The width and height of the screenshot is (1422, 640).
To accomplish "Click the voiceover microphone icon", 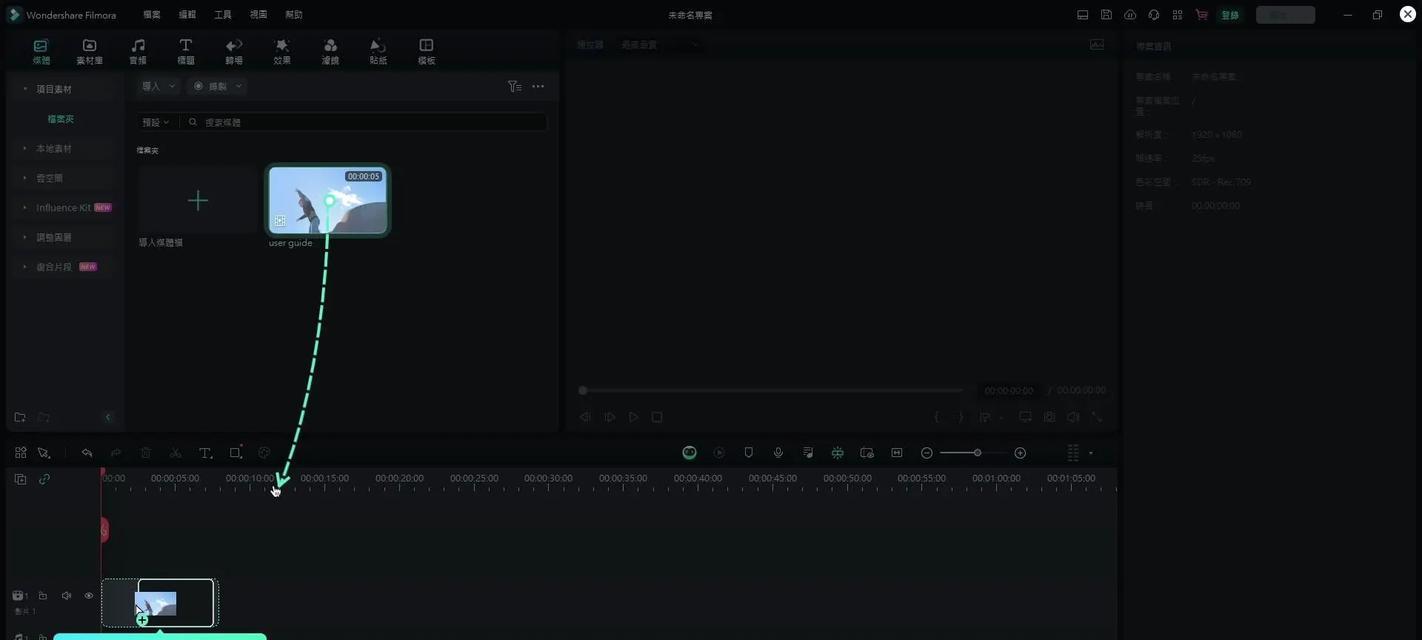I will pos(778,453).
